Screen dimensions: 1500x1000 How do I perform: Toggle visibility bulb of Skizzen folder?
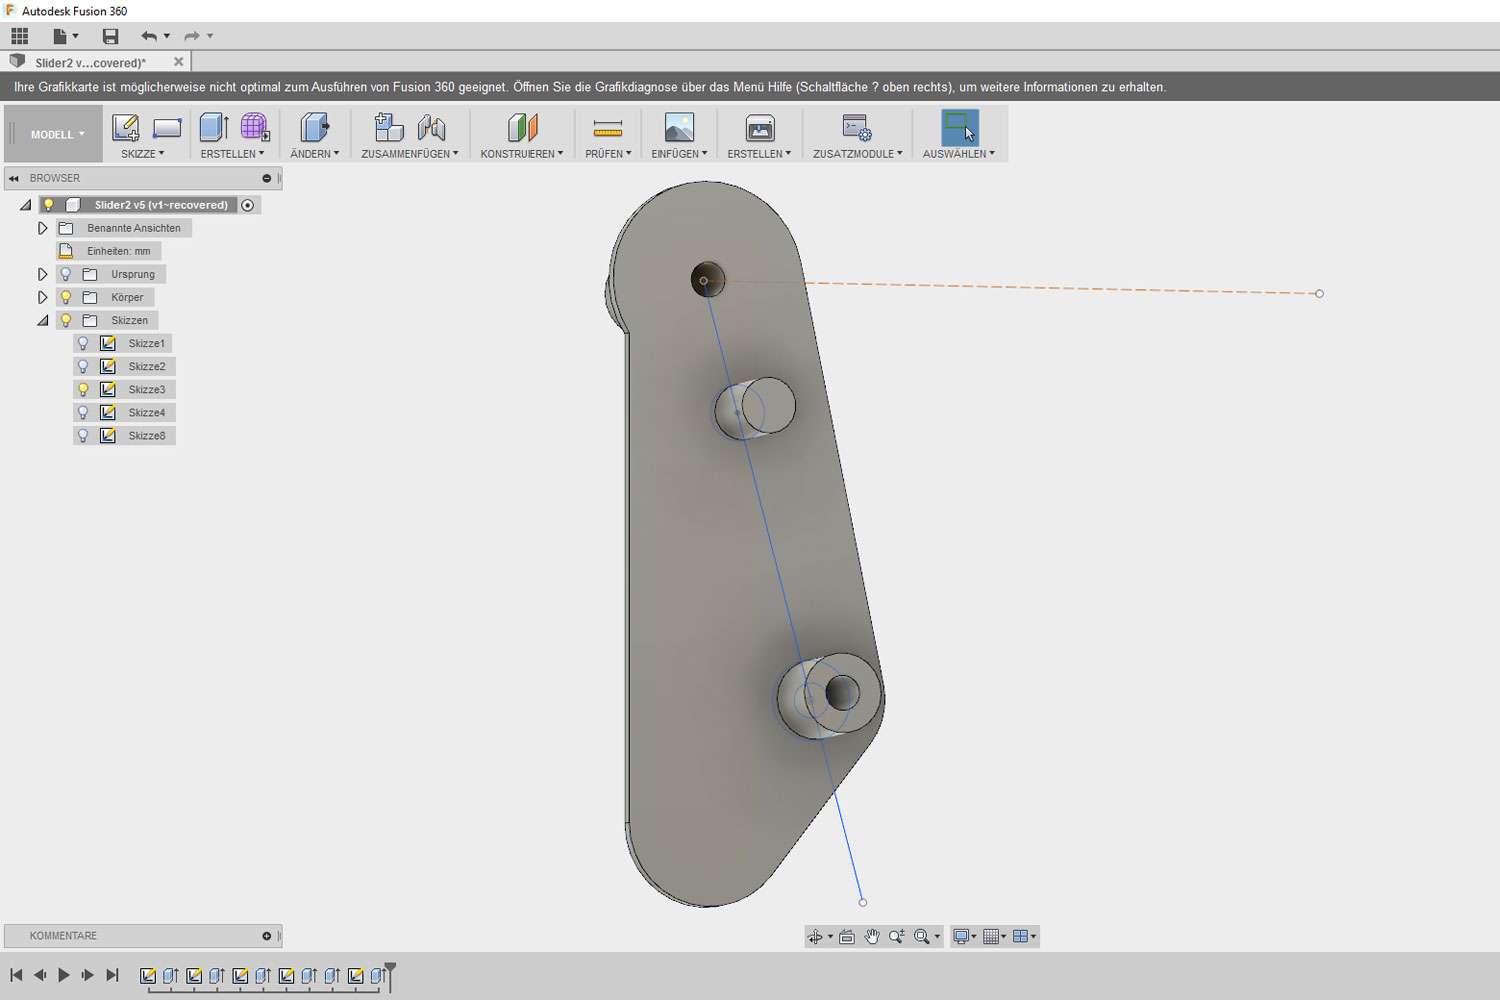(x=66, y=320)
